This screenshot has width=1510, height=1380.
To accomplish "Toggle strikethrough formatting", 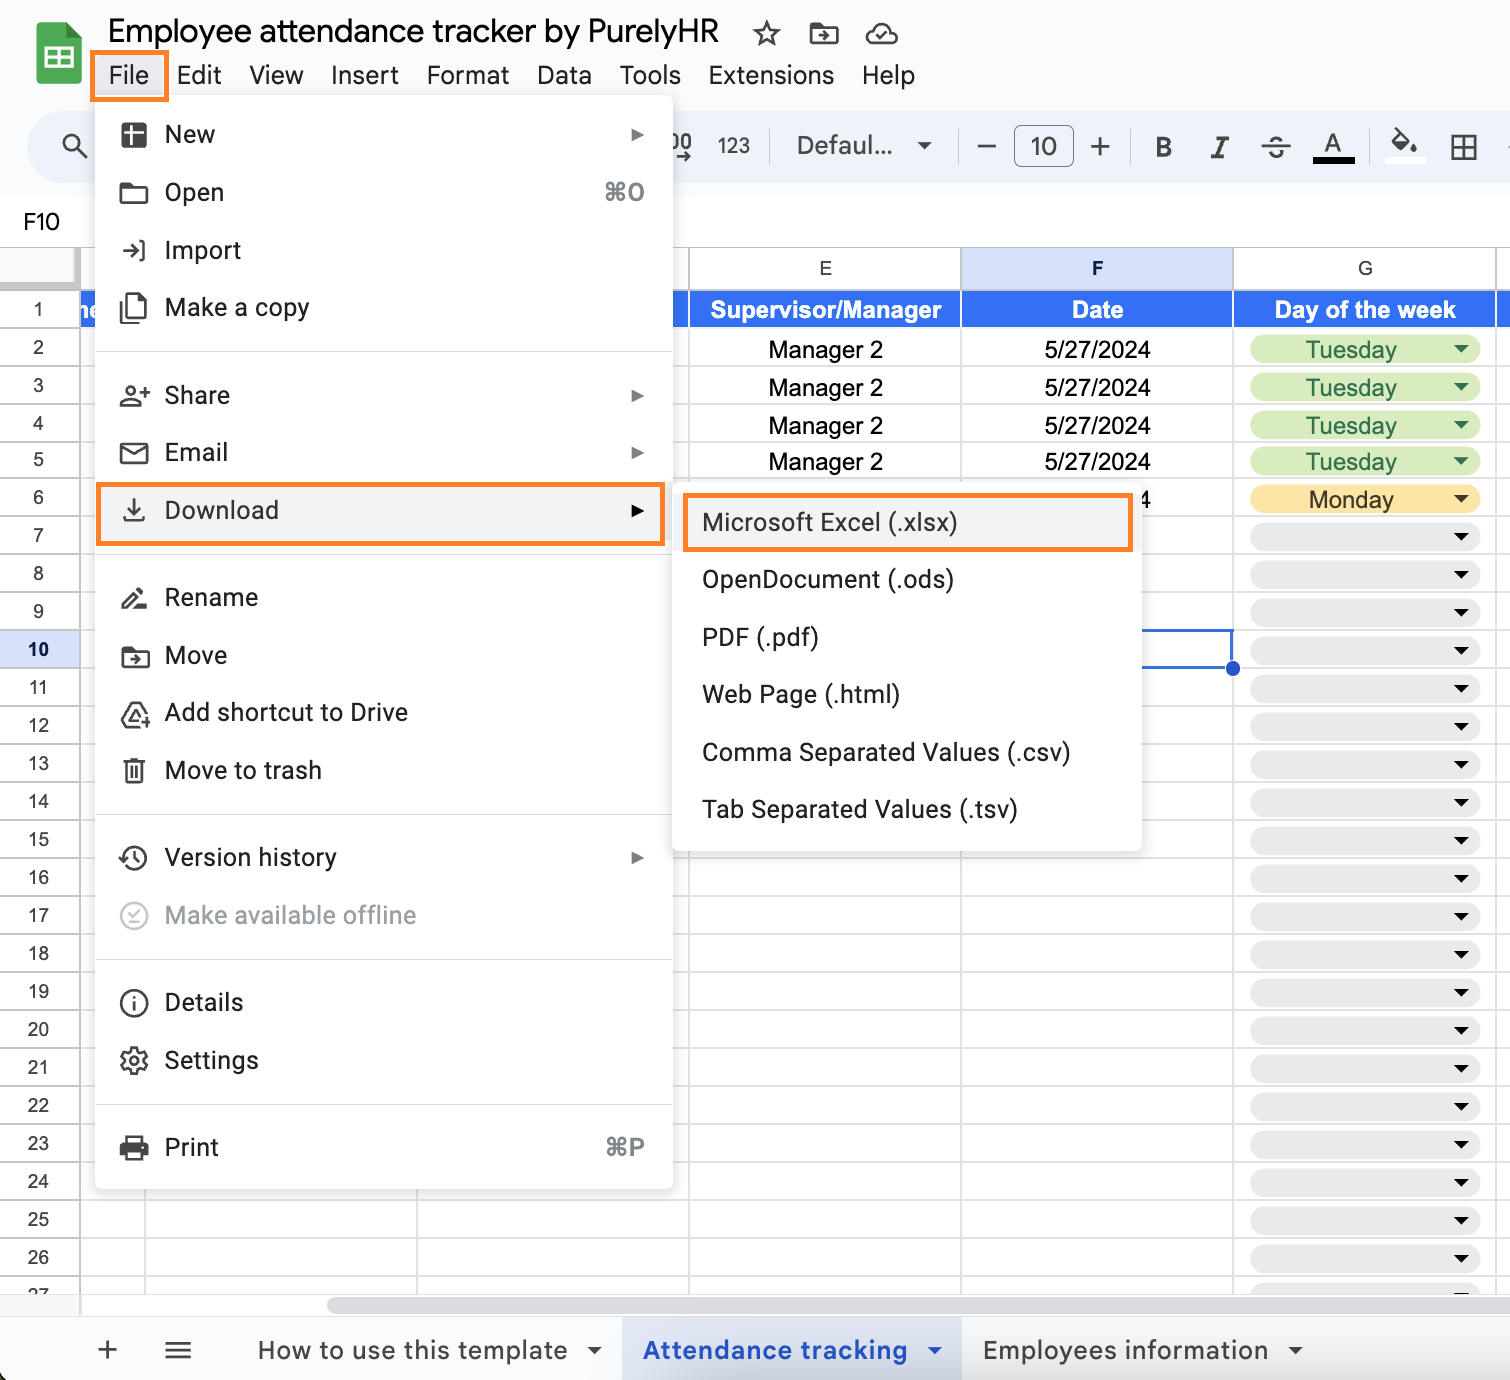I will coord(1275,147).
